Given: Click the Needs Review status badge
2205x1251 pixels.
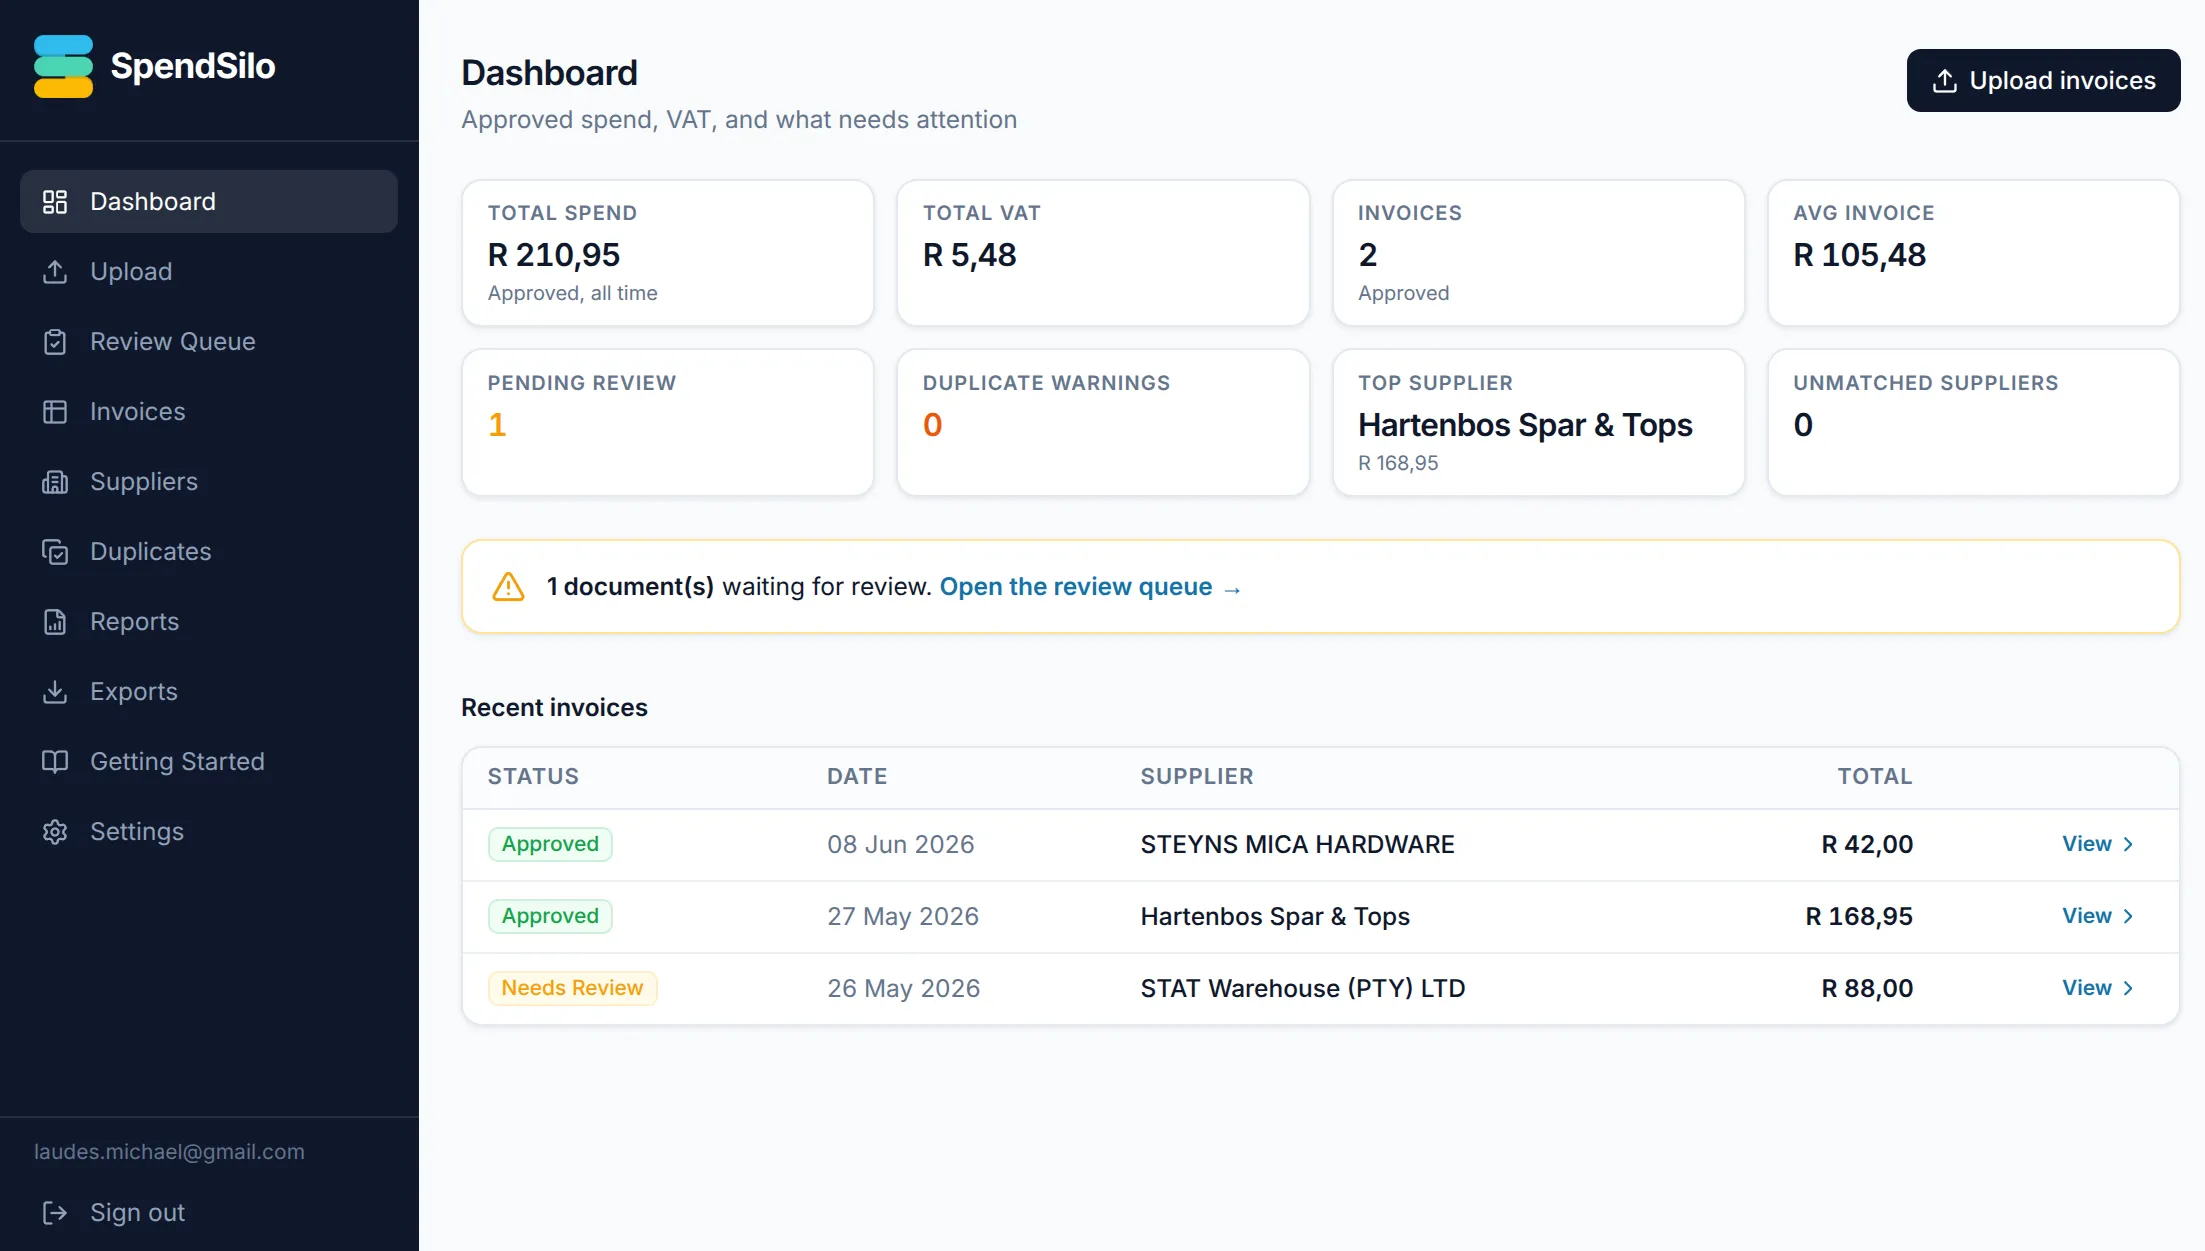Looking at the screenshot, I should 572,988.
